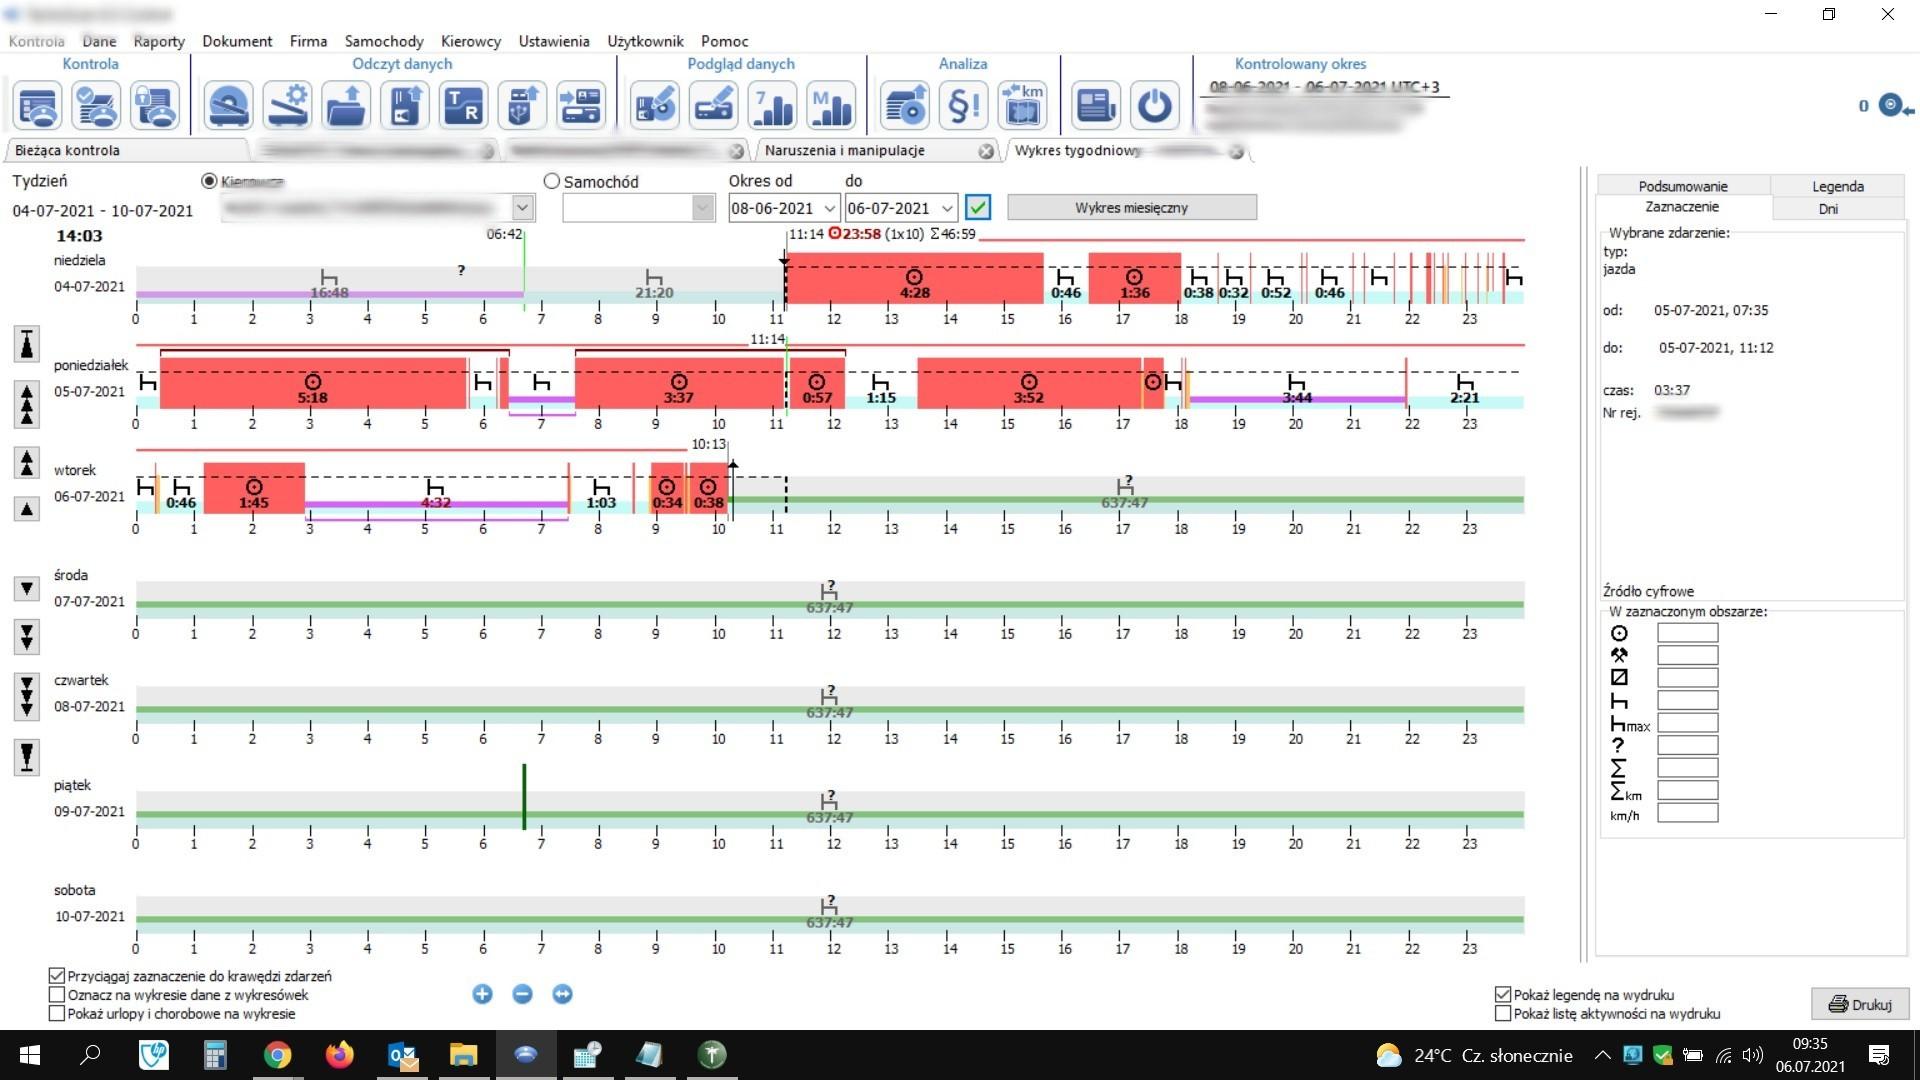The image size is (1920, 1080).
Task: Open the folder file import icon
Action: click(x=346, y=106)
